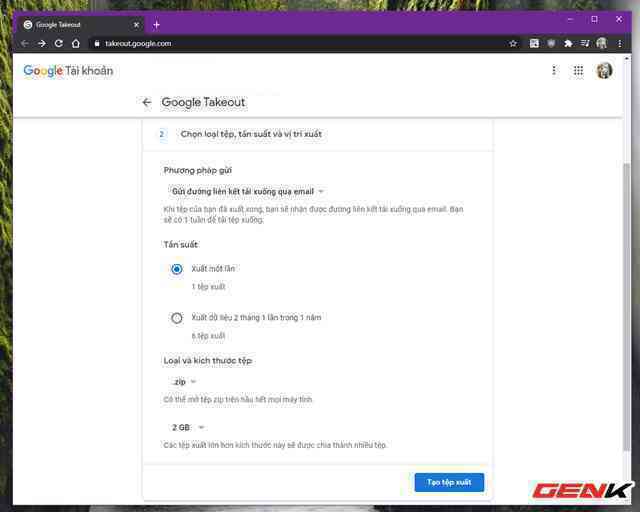This screenshot has height=512, width=640.
Task: Click the padlock site info icon
Action: pos(97,43)
